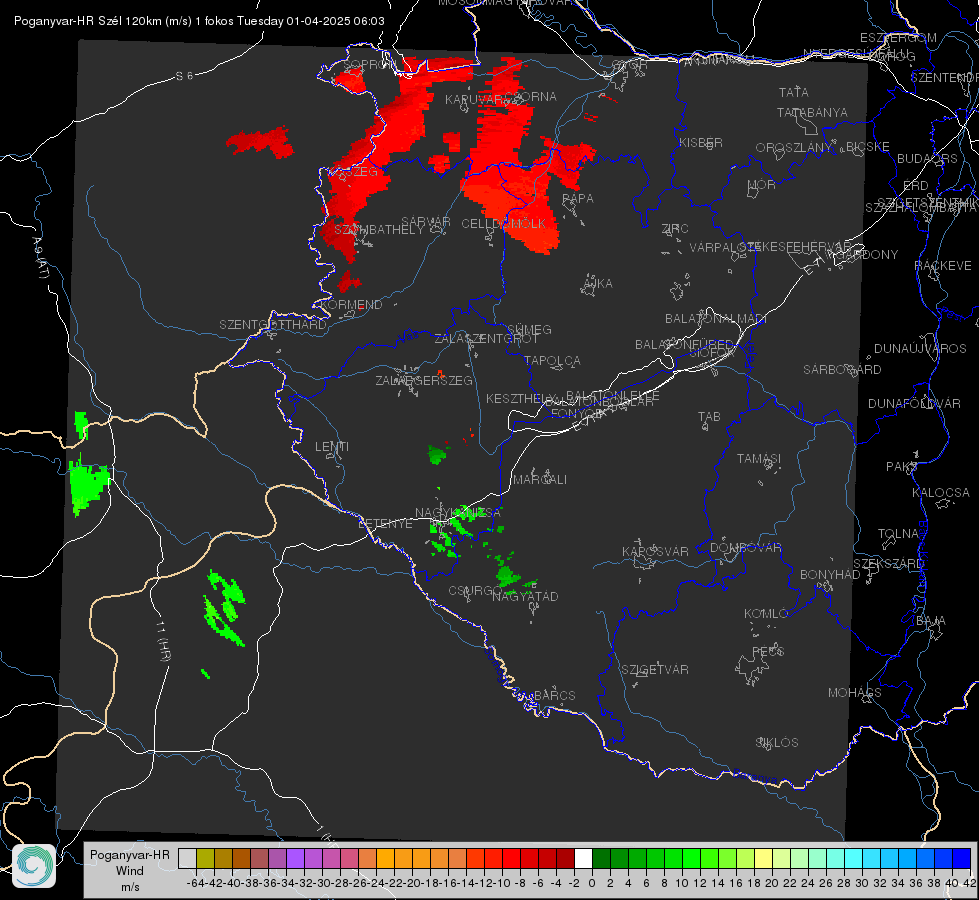Click the 'Poganyvar-HR Wind m/s' legend label
The image size is (979, 900).
coord(130,871)
